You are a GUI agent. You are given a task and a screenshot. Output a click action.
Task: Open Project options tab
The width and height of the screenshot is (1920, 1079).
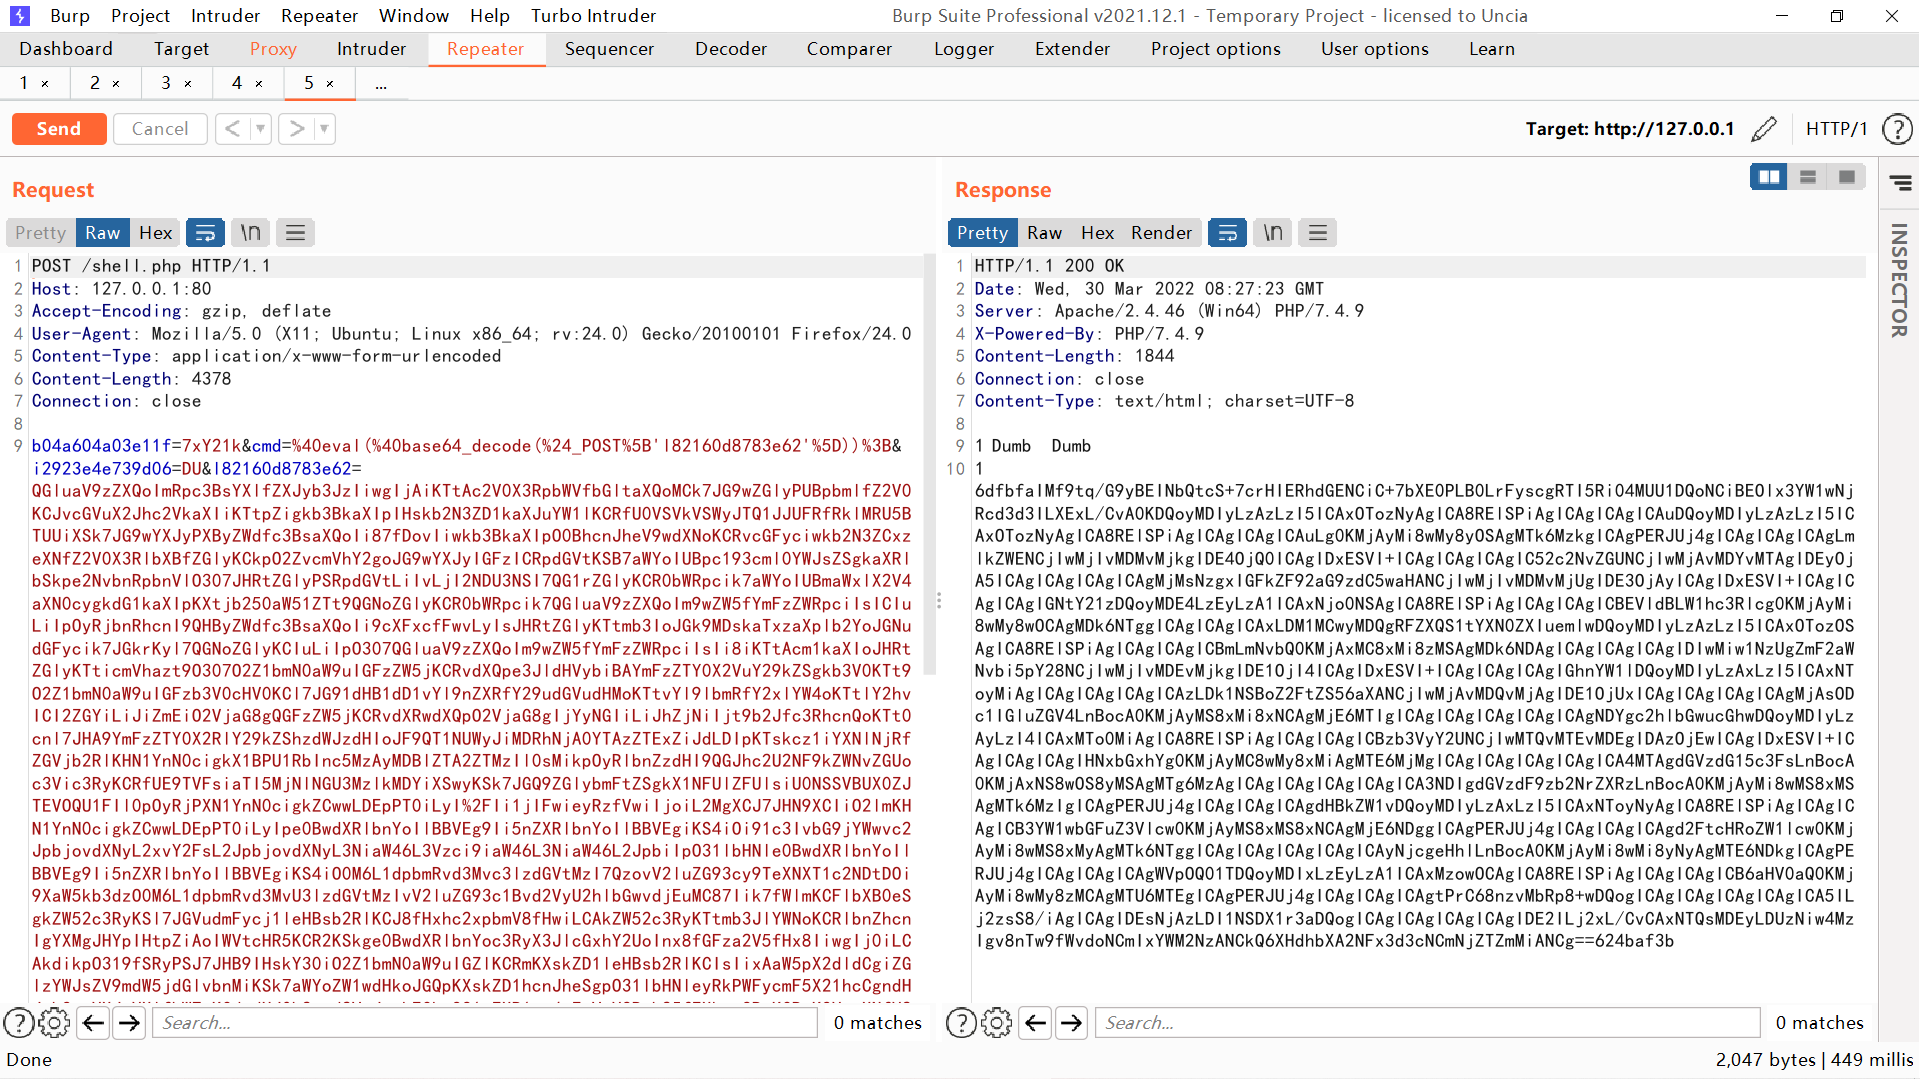pyautogui.click(x=1215, y=49)
